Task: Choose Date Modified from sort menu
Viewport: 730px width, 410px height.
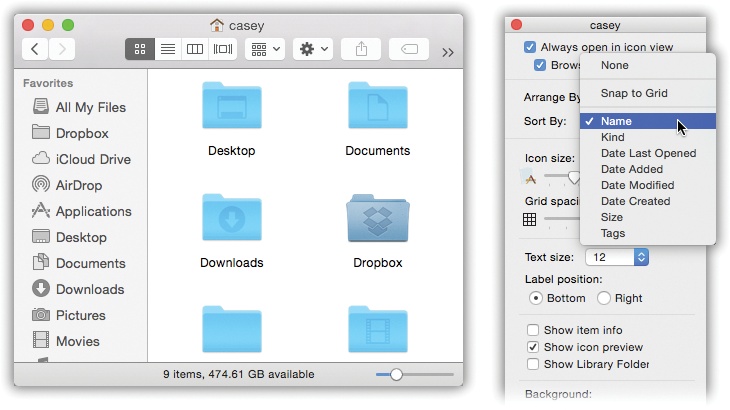Action: tap(637, 185)
